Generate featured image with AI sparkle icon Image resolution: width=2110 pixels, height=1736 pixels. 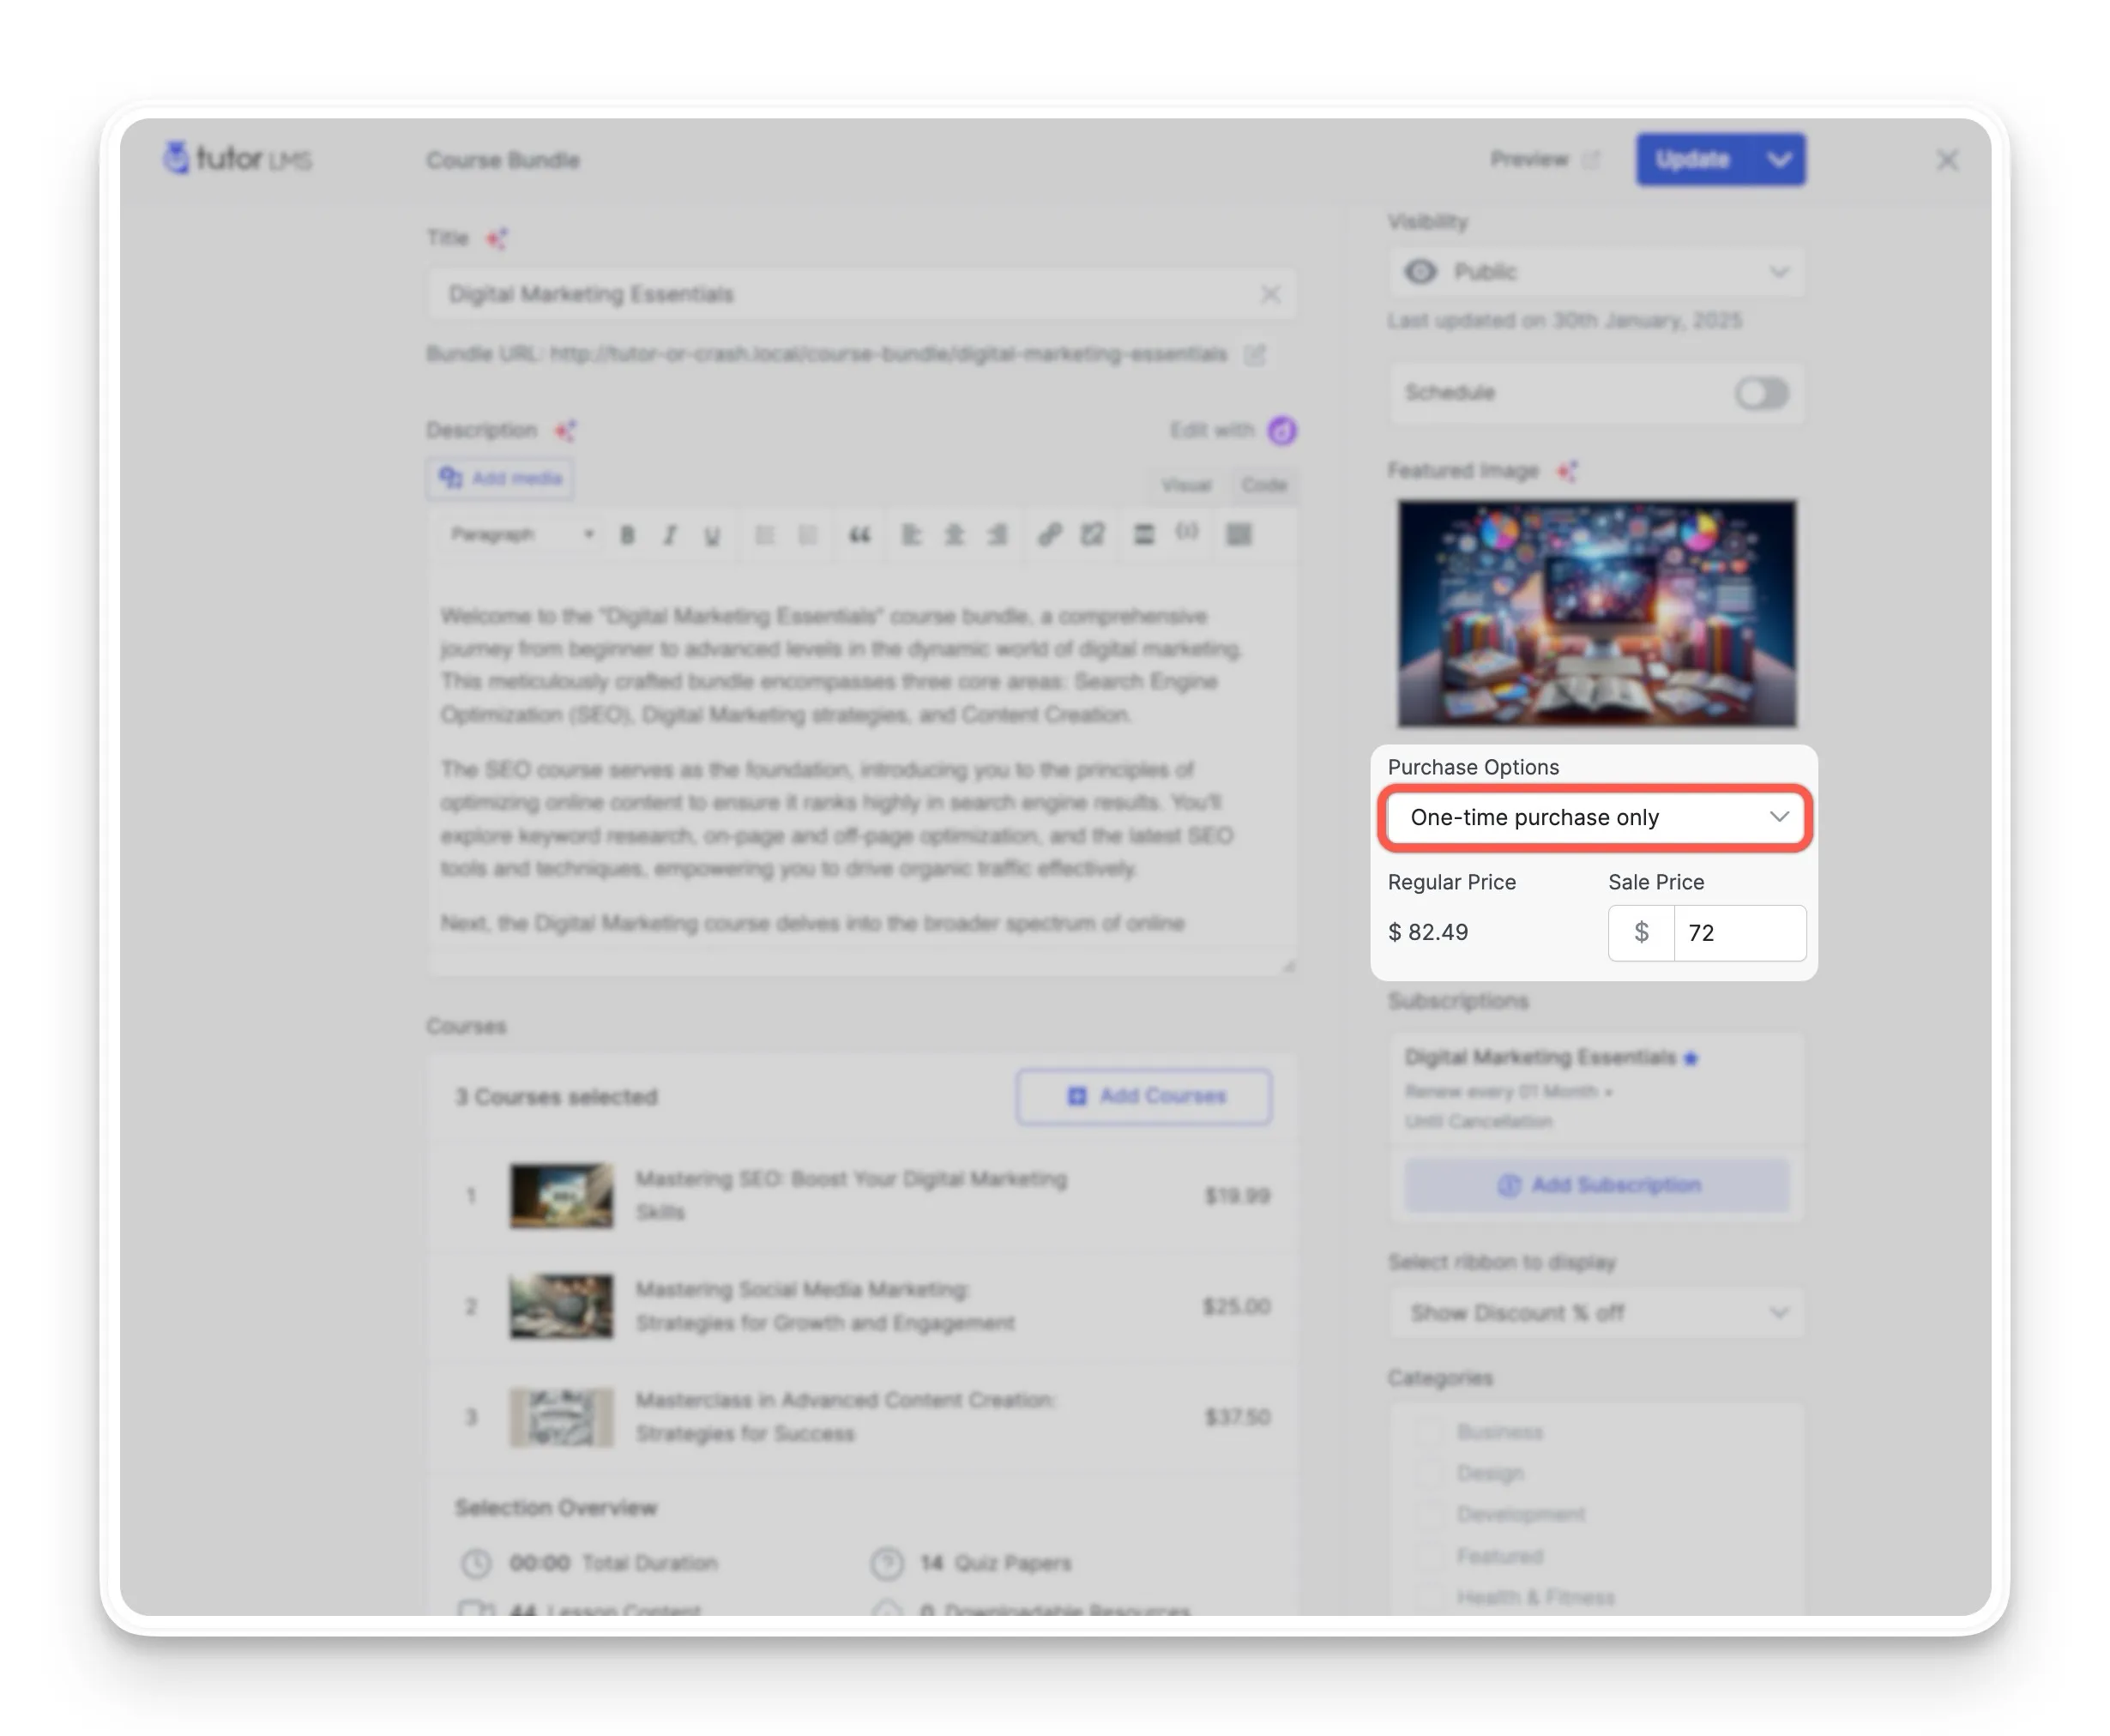point(1567,471)
